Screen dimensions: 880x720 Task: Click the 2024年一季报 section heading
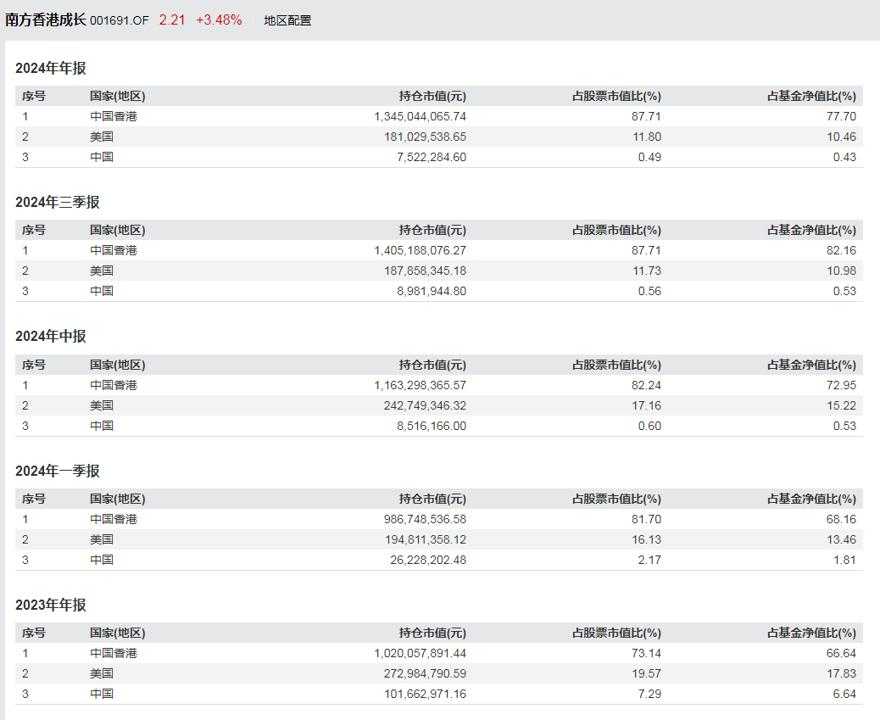(57, 471)
